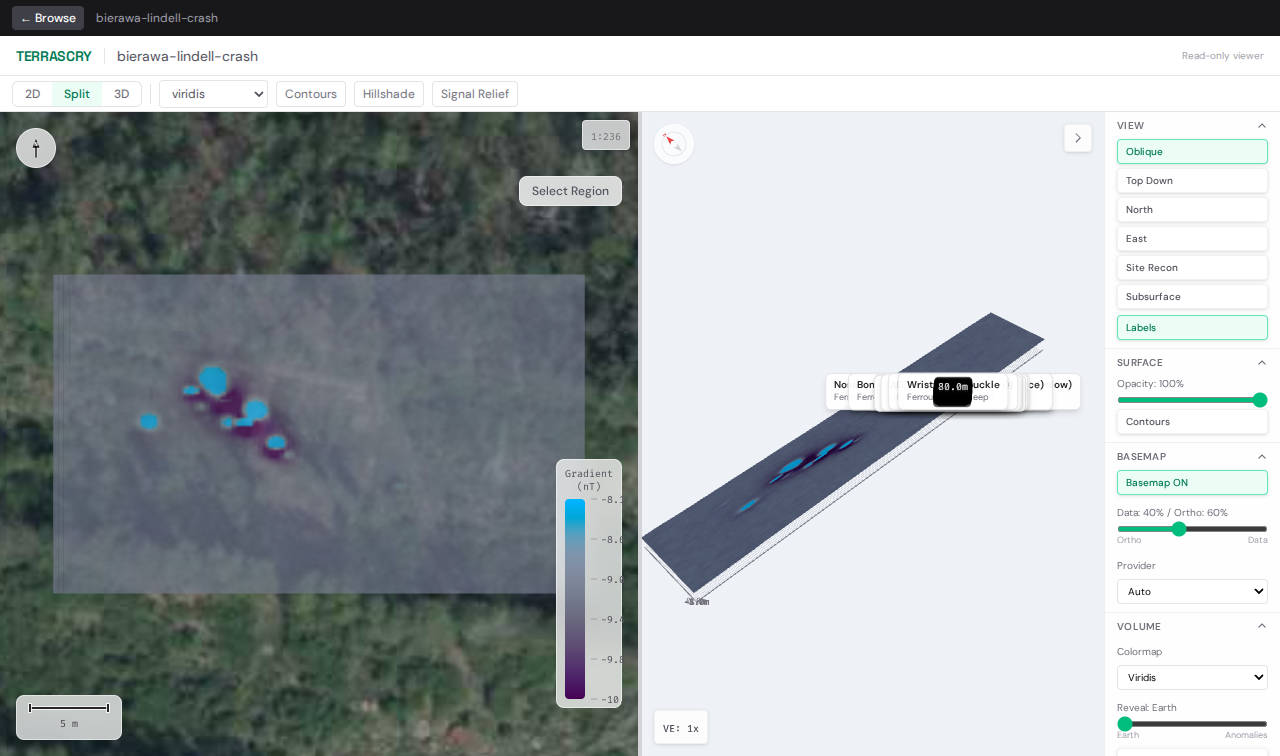Screen dimensions: 1280x756
Task: Turn the Basemap off
Action: 1191,482
